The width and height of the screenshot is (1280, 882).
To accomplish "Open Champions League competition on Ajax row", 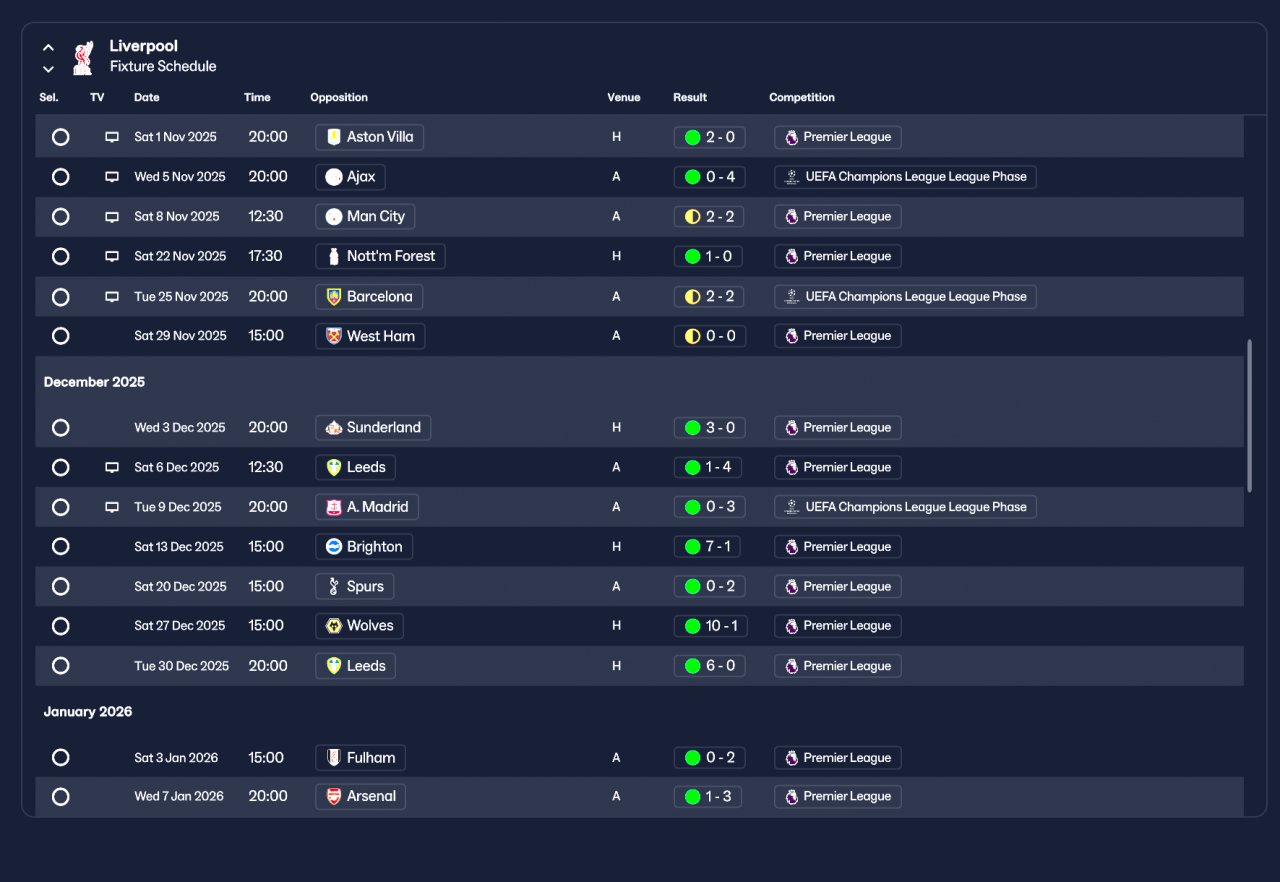I will click(x=906, y=177).
